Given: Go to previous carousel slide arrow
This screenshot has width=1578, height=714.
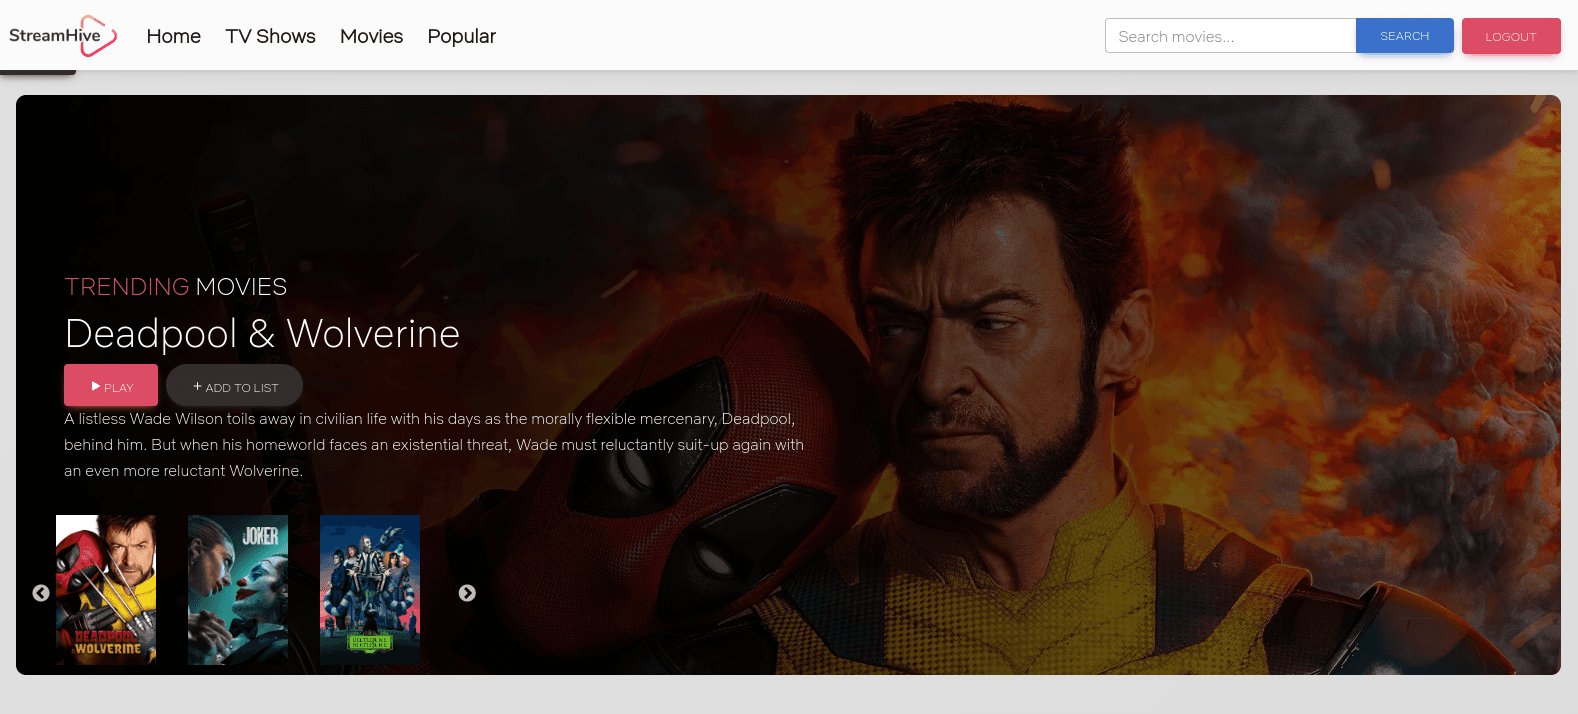Looking at the screenshot, I should [41, 593].
